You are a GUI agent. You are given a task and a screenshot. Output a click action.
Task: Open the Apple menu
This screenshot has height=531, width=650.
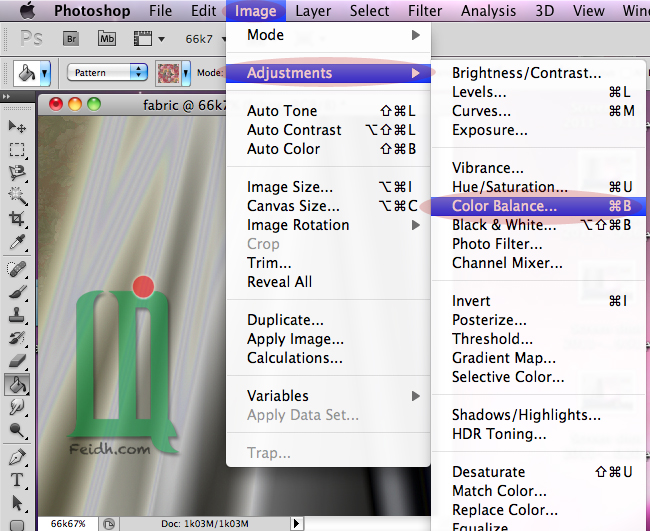point(28,10)
